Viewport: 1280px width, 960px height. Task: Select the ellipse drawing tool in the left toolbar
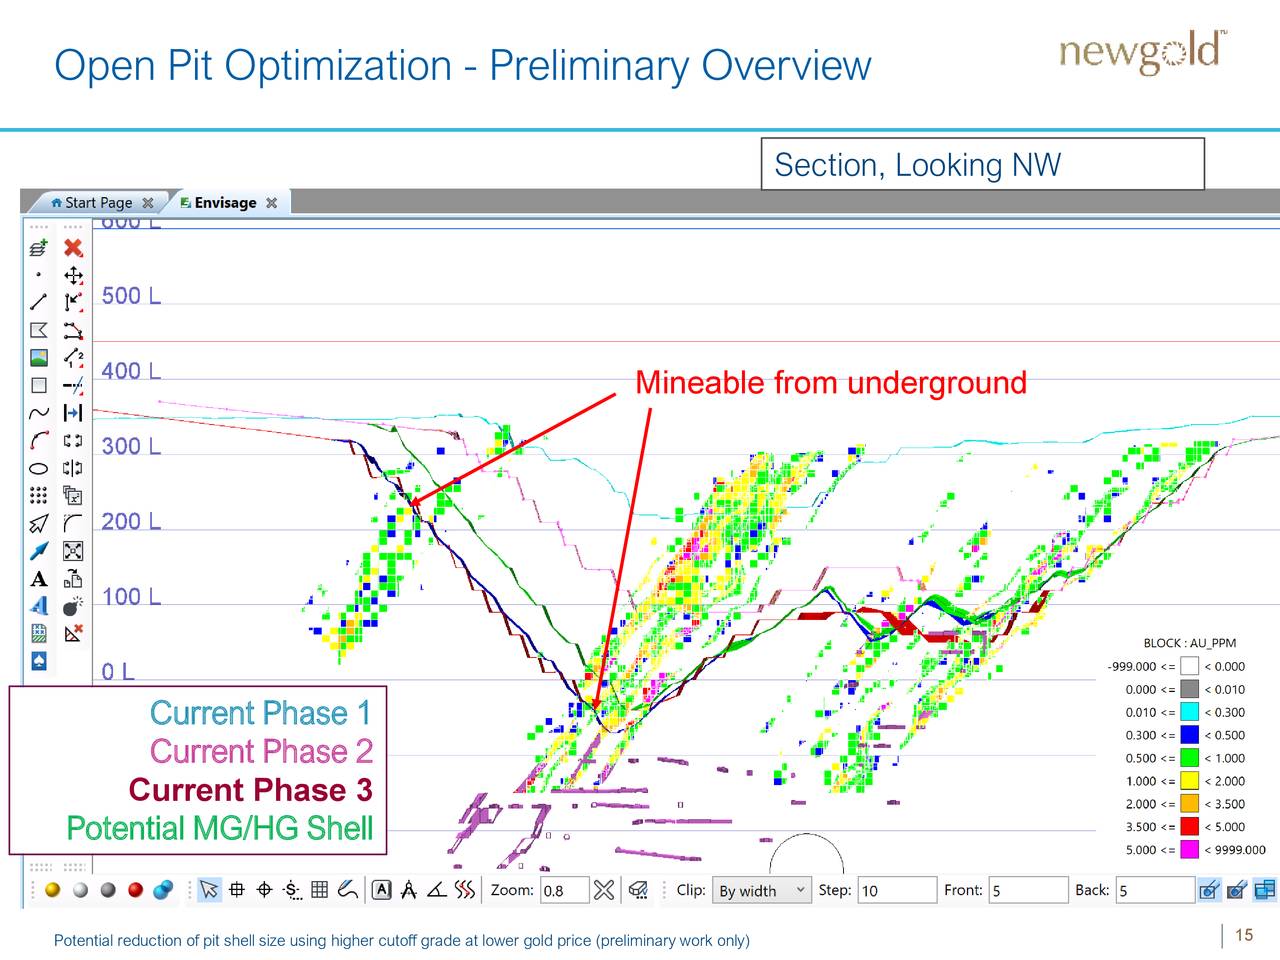pos(38,467)
